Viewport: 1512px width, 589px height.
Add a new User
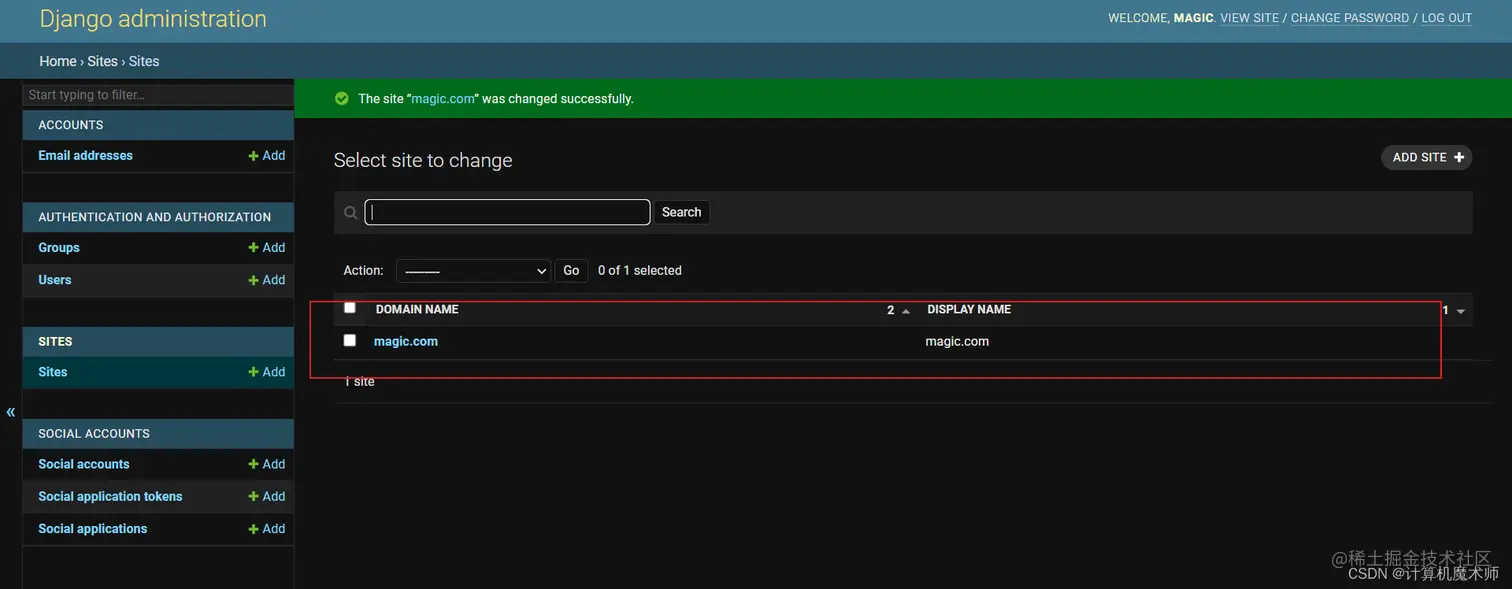click(267, 280)
